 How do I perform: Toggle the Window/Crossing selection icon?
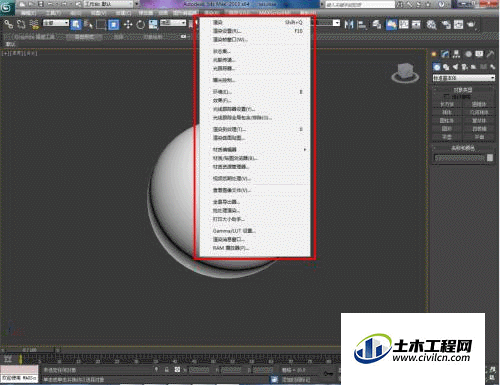tap(114, 24)
